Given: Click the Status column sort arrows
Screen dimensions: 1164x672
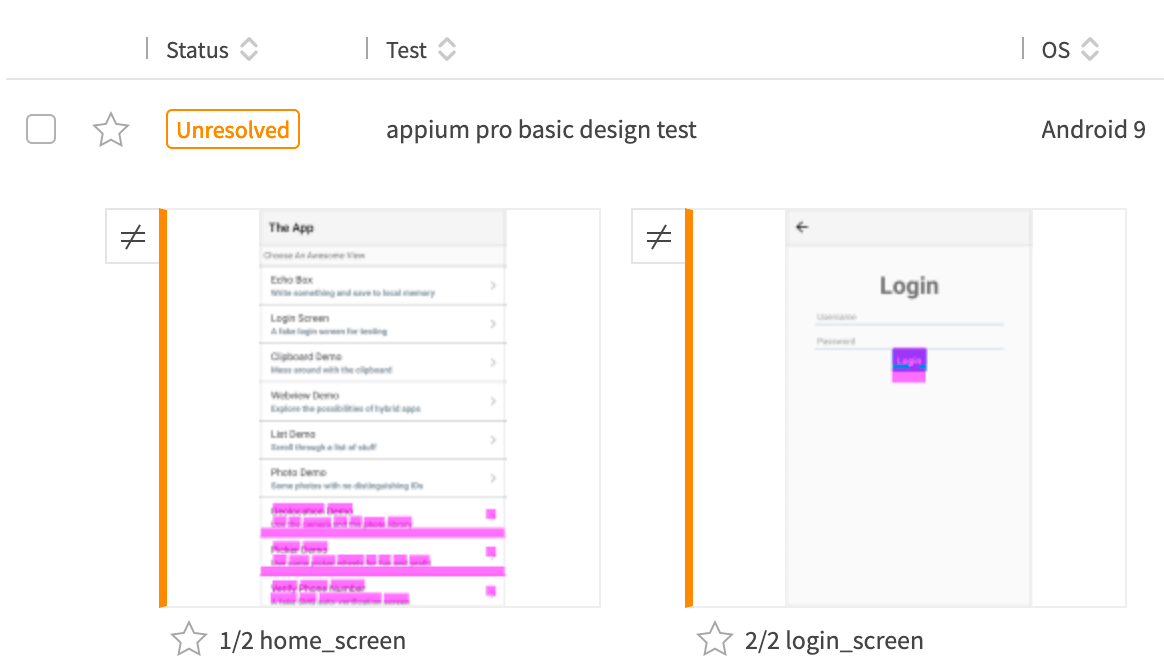Looking at the screenshot, I should tap(248, 49).
